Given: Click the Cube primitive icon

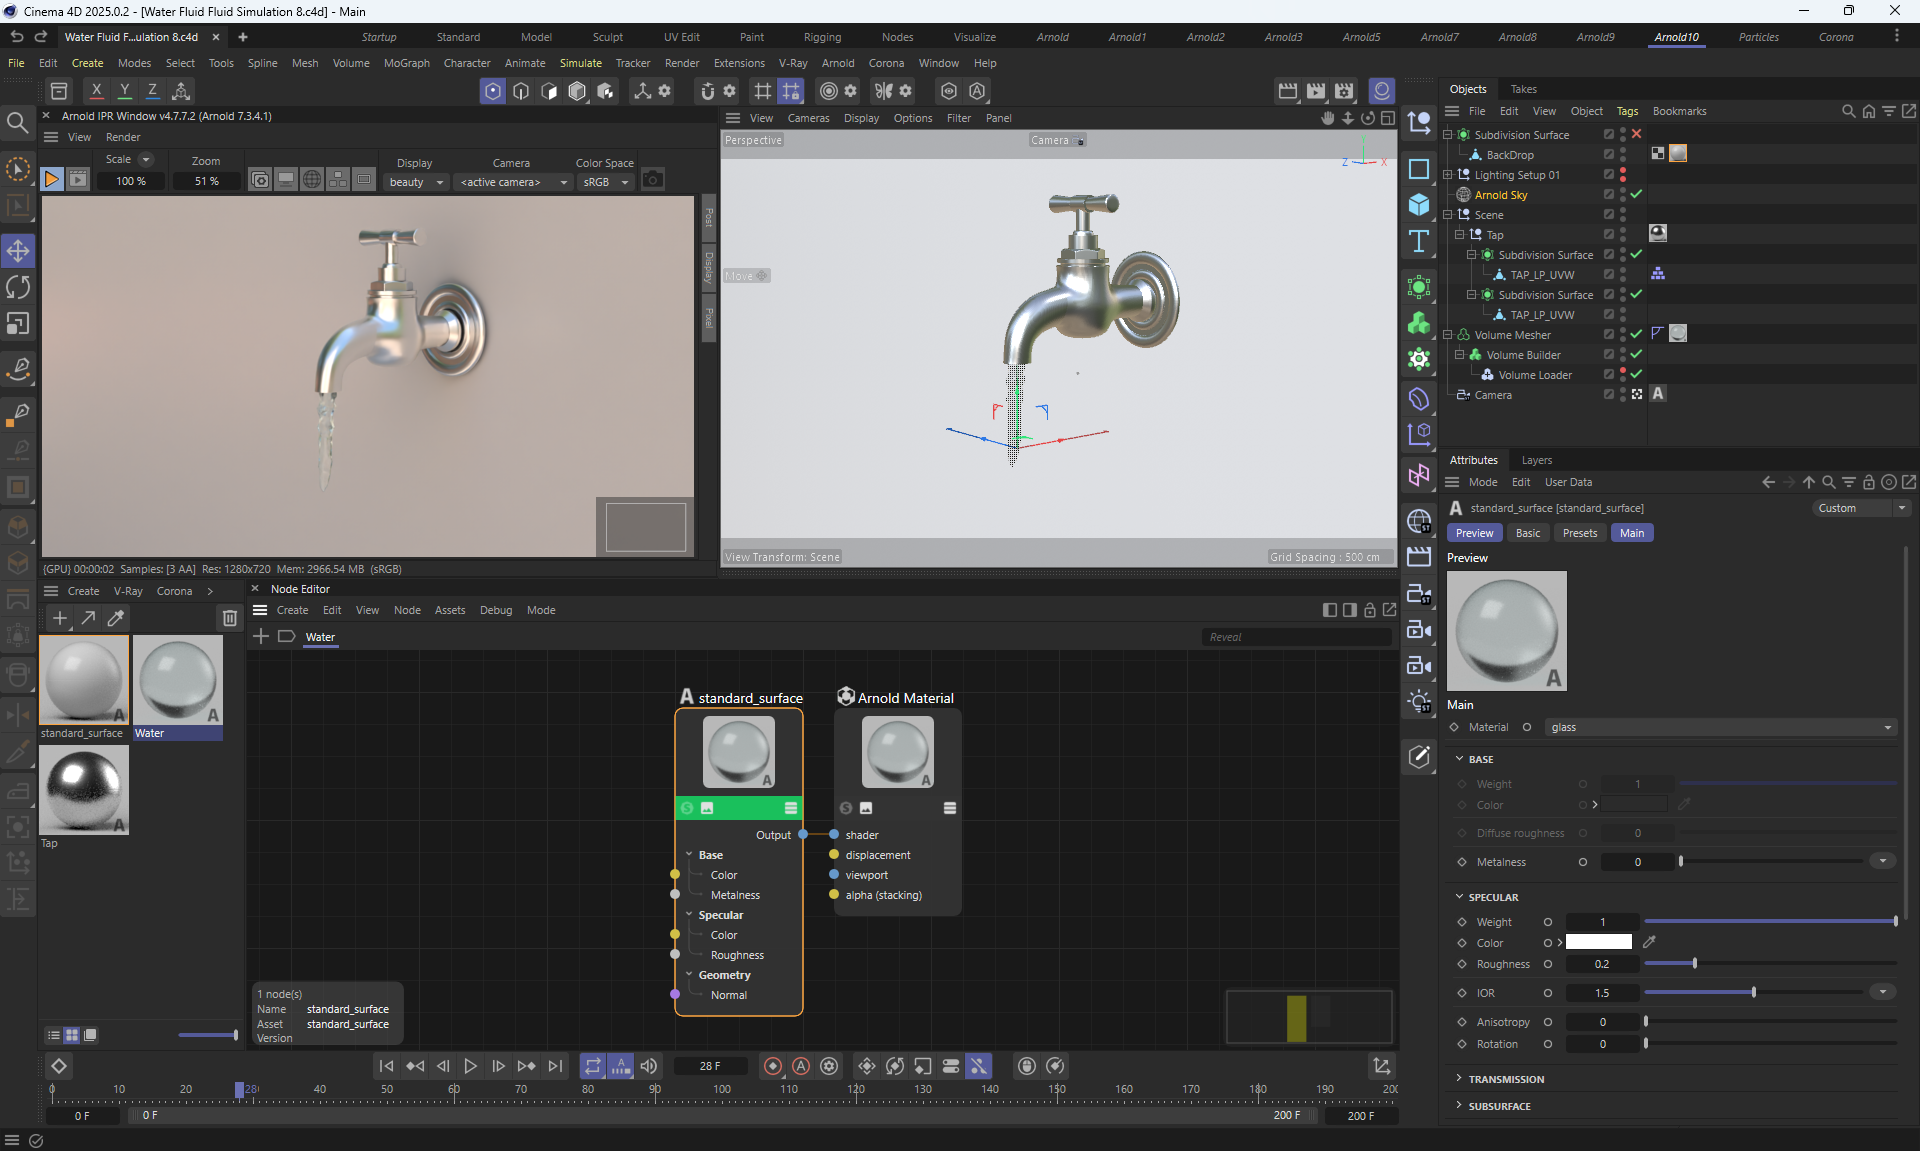Looking at the screenshot, I should pos(1418,205).
